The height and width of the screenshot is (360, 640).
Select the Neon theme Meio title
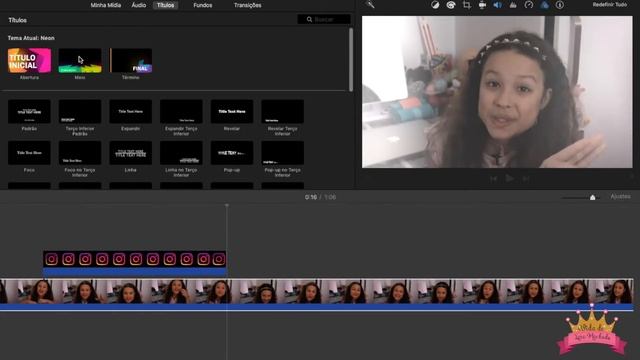[80, 60]
